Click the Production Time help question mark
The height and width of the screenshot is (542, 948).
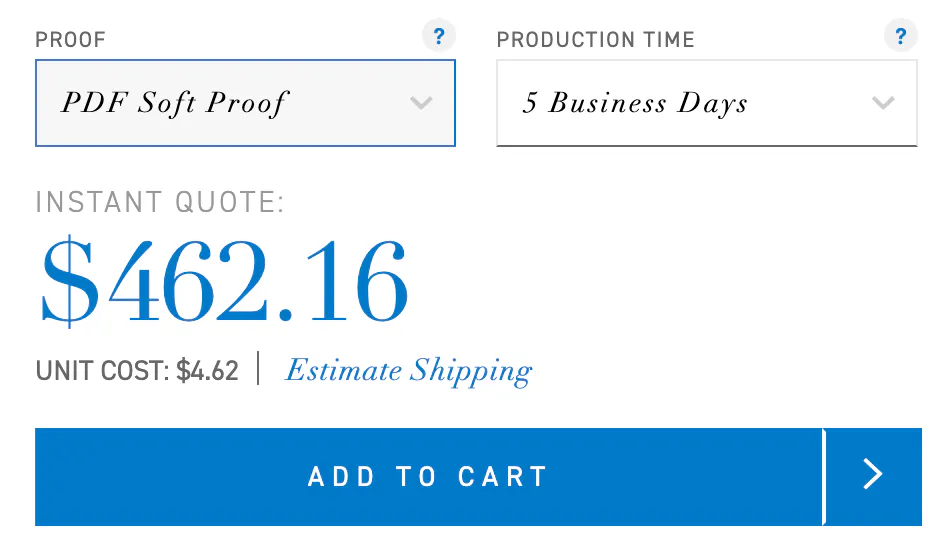[900, 37]
